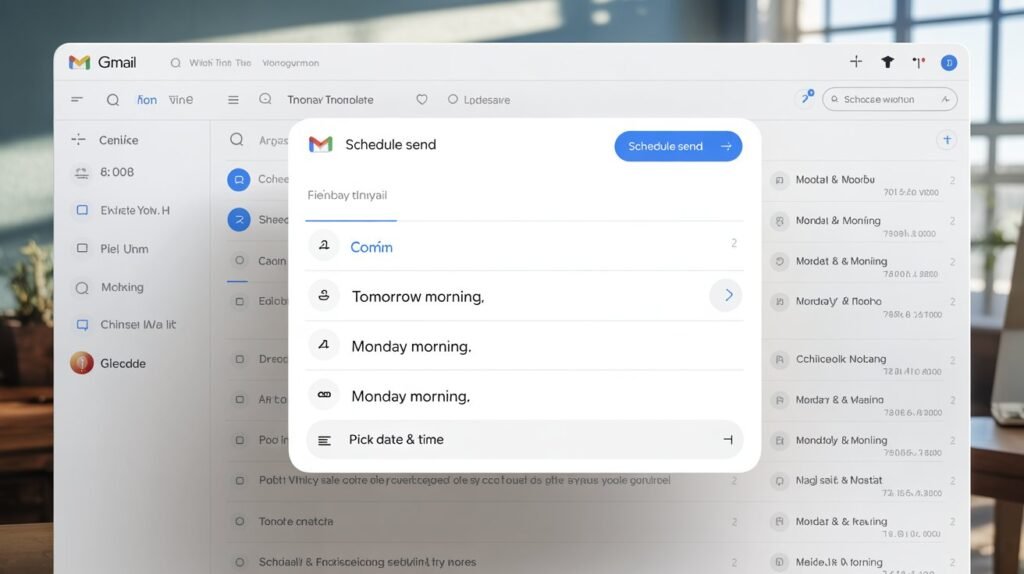Click the filter icon beside the avatar
This screenshot has width=1024, height=574.
[x=919, y=63]
